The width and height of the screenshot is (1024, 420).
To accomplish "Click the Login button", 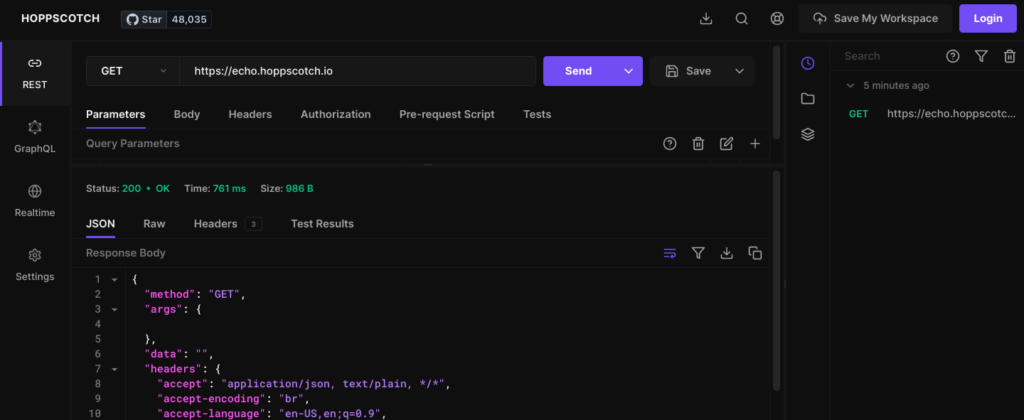I will pyautogui.click(x=987, y=18).
